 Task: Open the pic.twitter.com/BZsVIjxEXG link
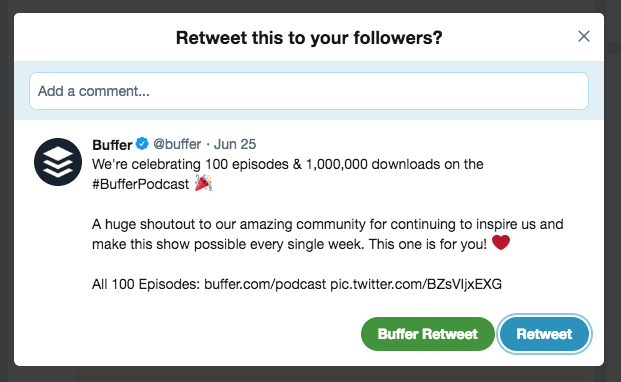(x=416, y=284)
